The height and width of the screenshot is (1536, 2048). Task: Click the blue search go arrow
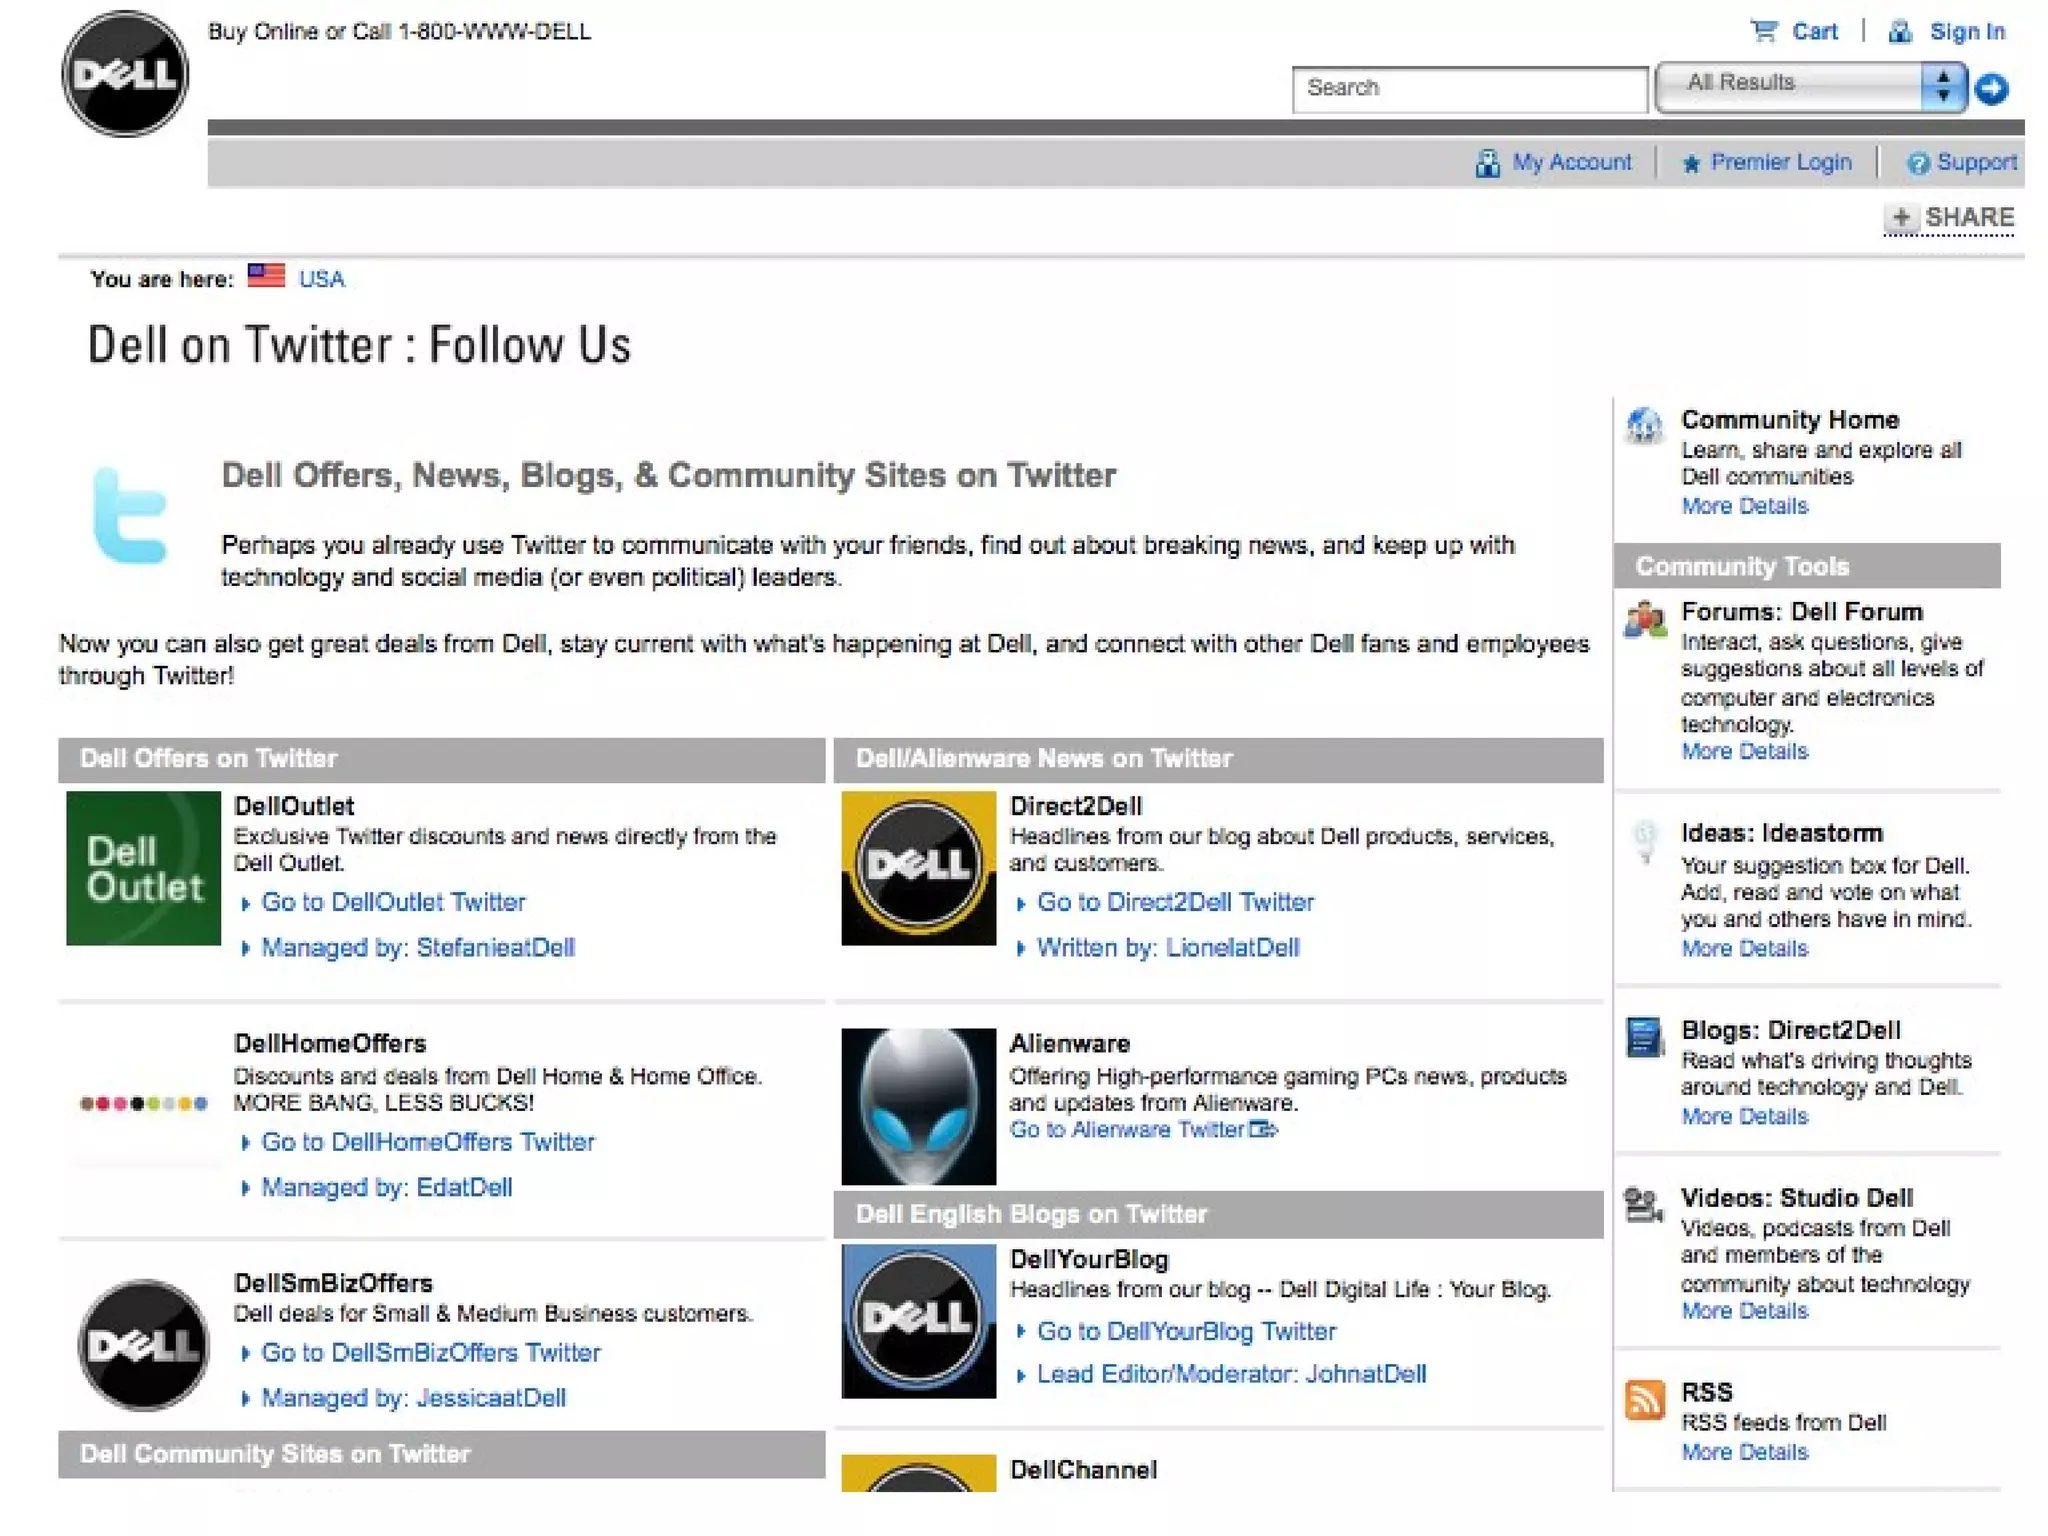point(1992,89)
